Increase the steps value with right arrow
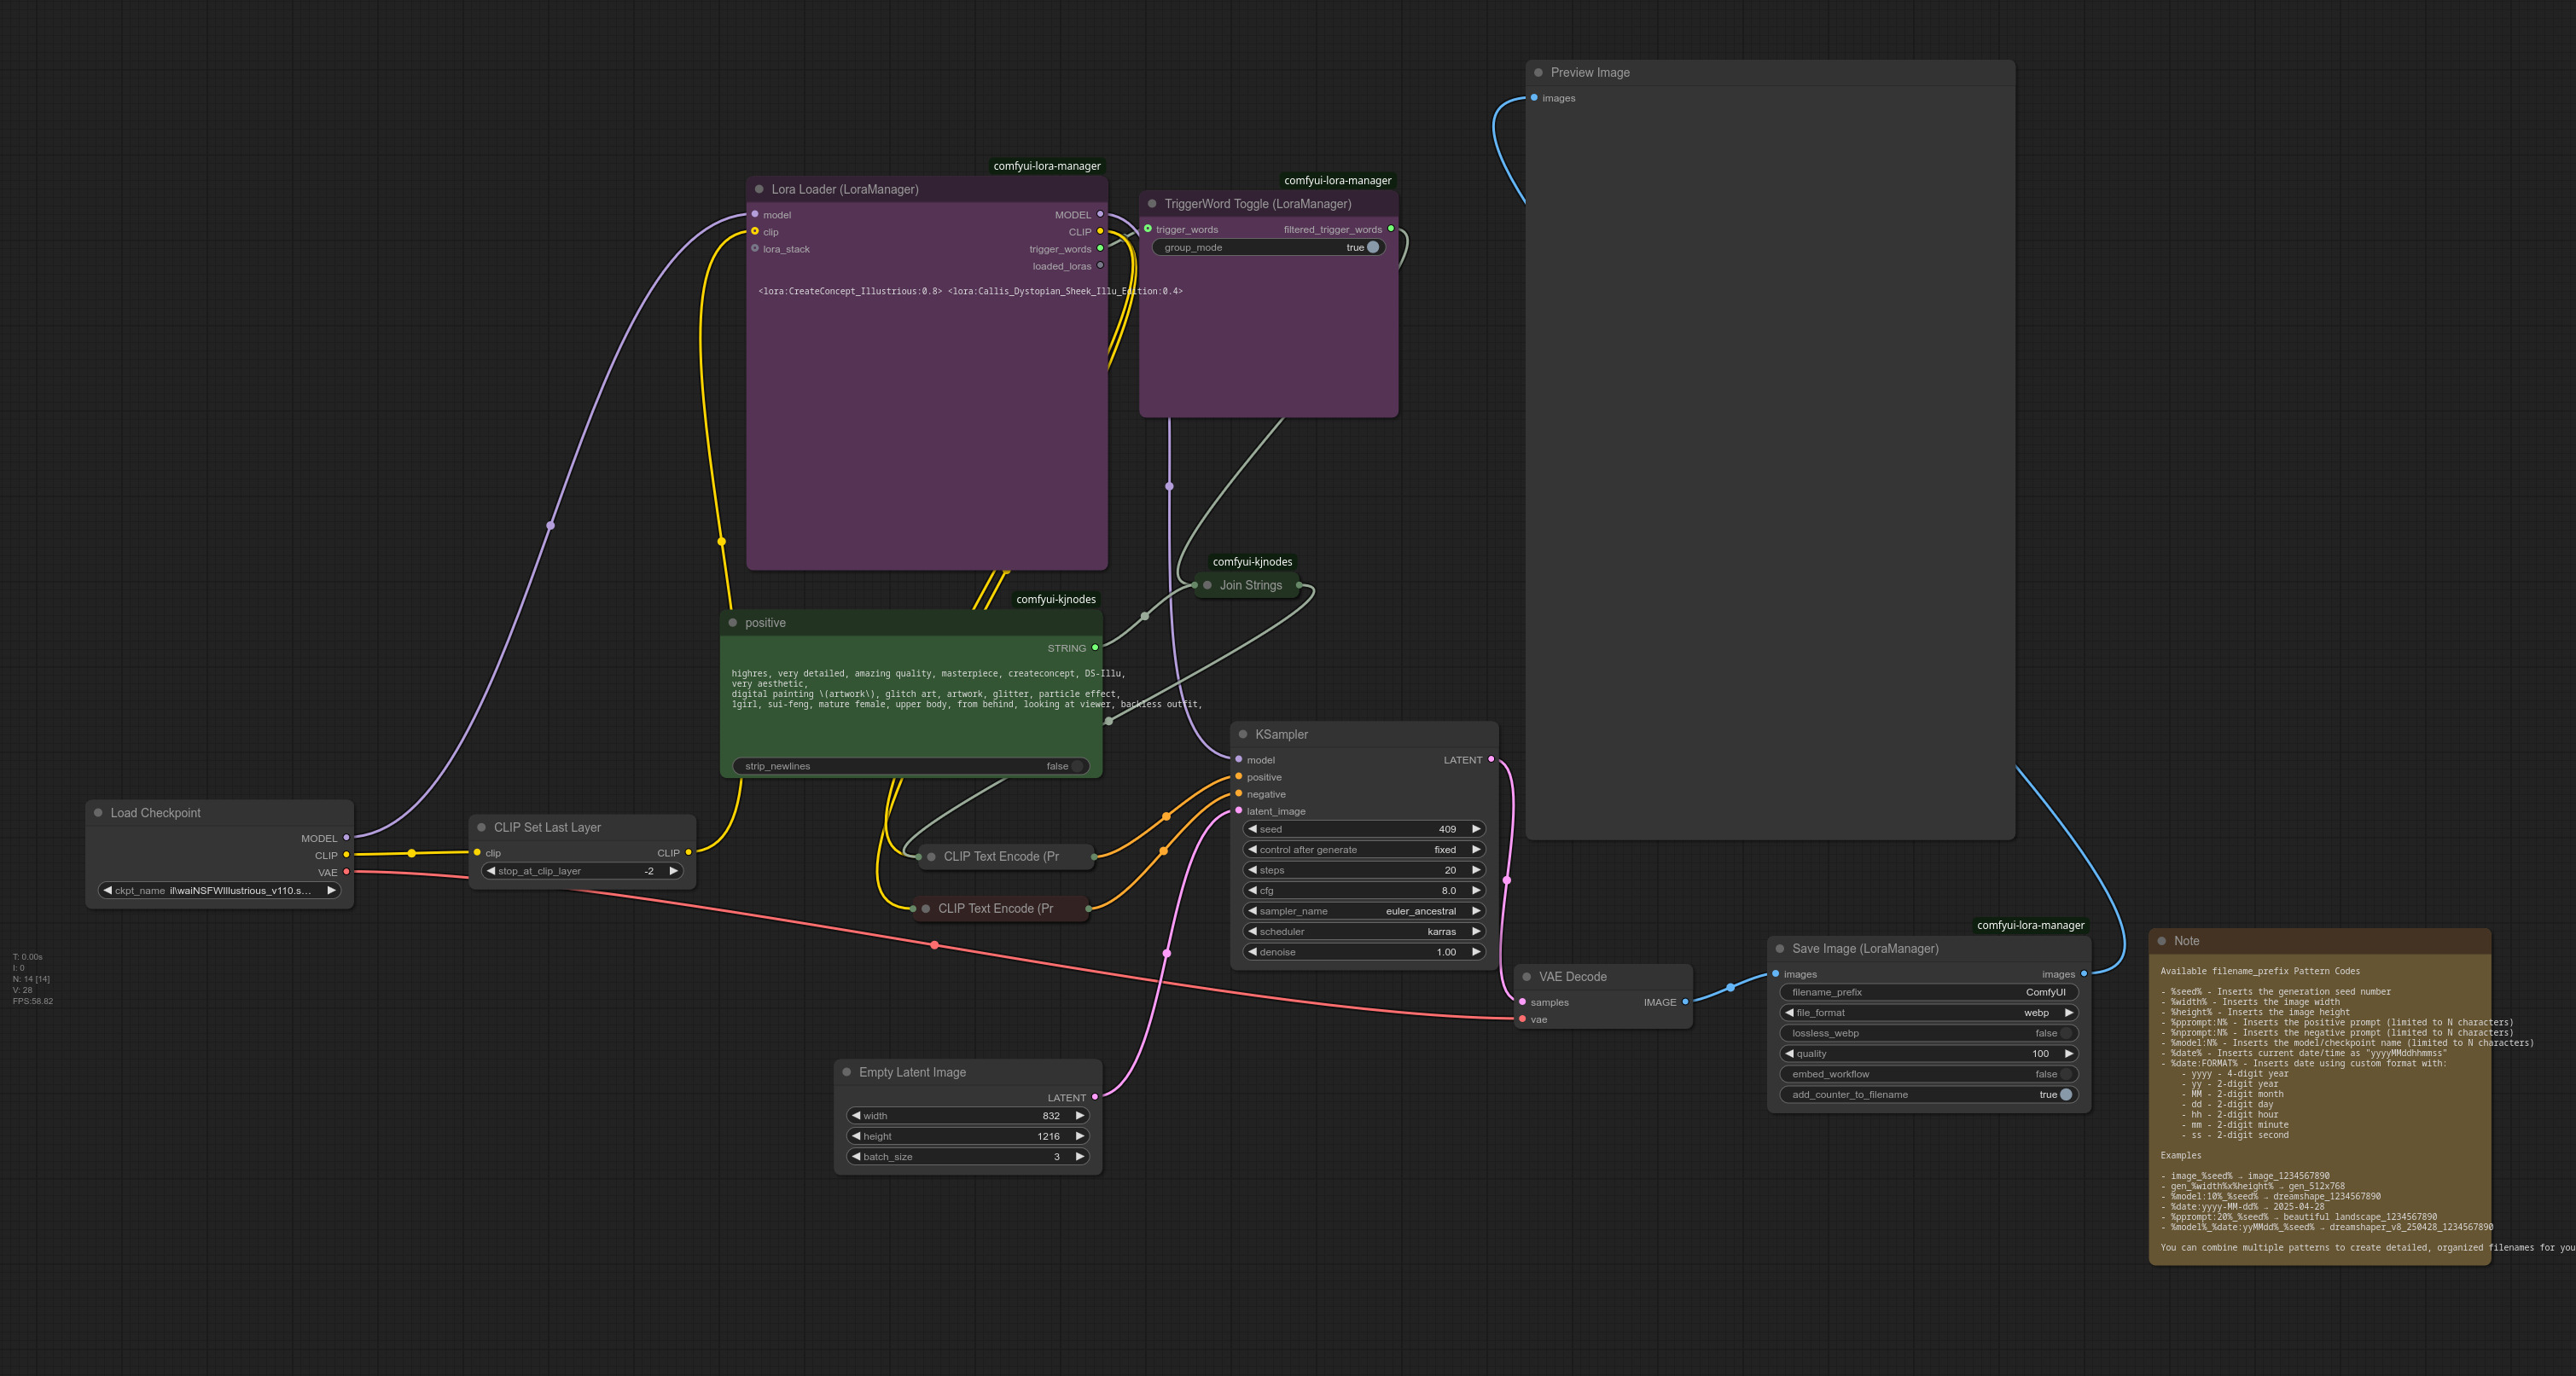 tap(1476, 870)
